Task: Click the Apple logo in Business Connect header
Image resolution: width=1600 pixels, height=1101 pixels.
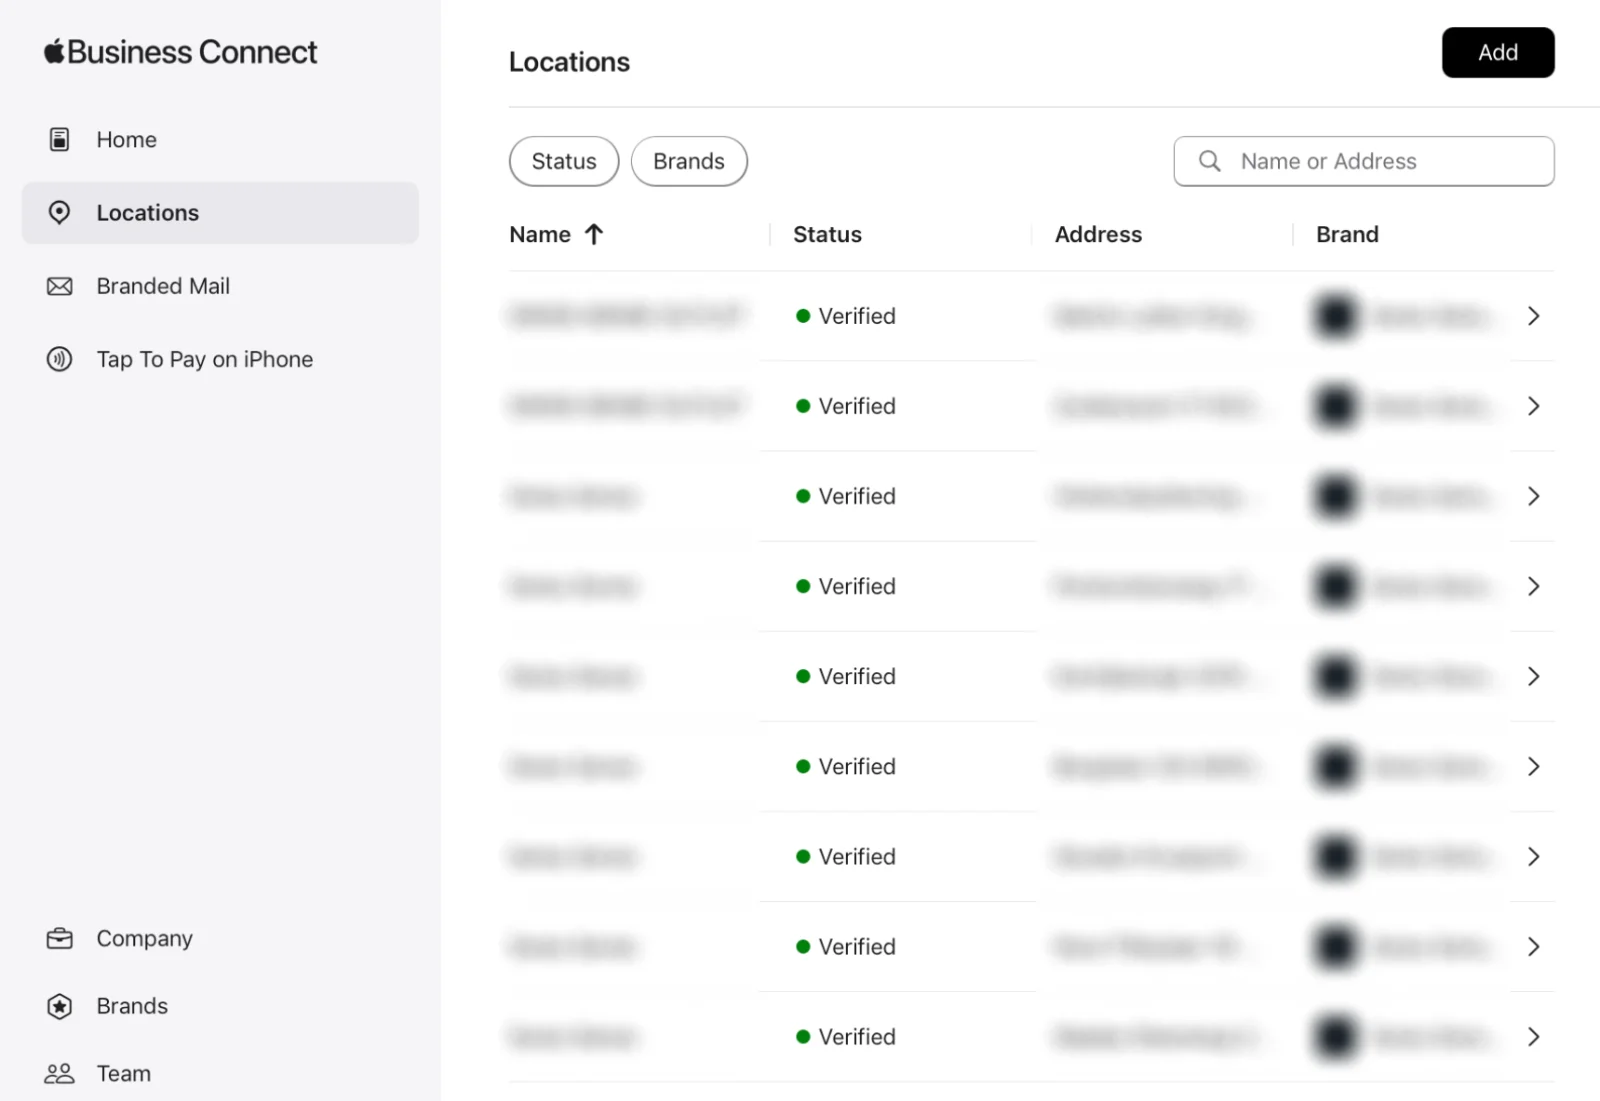Action: pos(52,50)
